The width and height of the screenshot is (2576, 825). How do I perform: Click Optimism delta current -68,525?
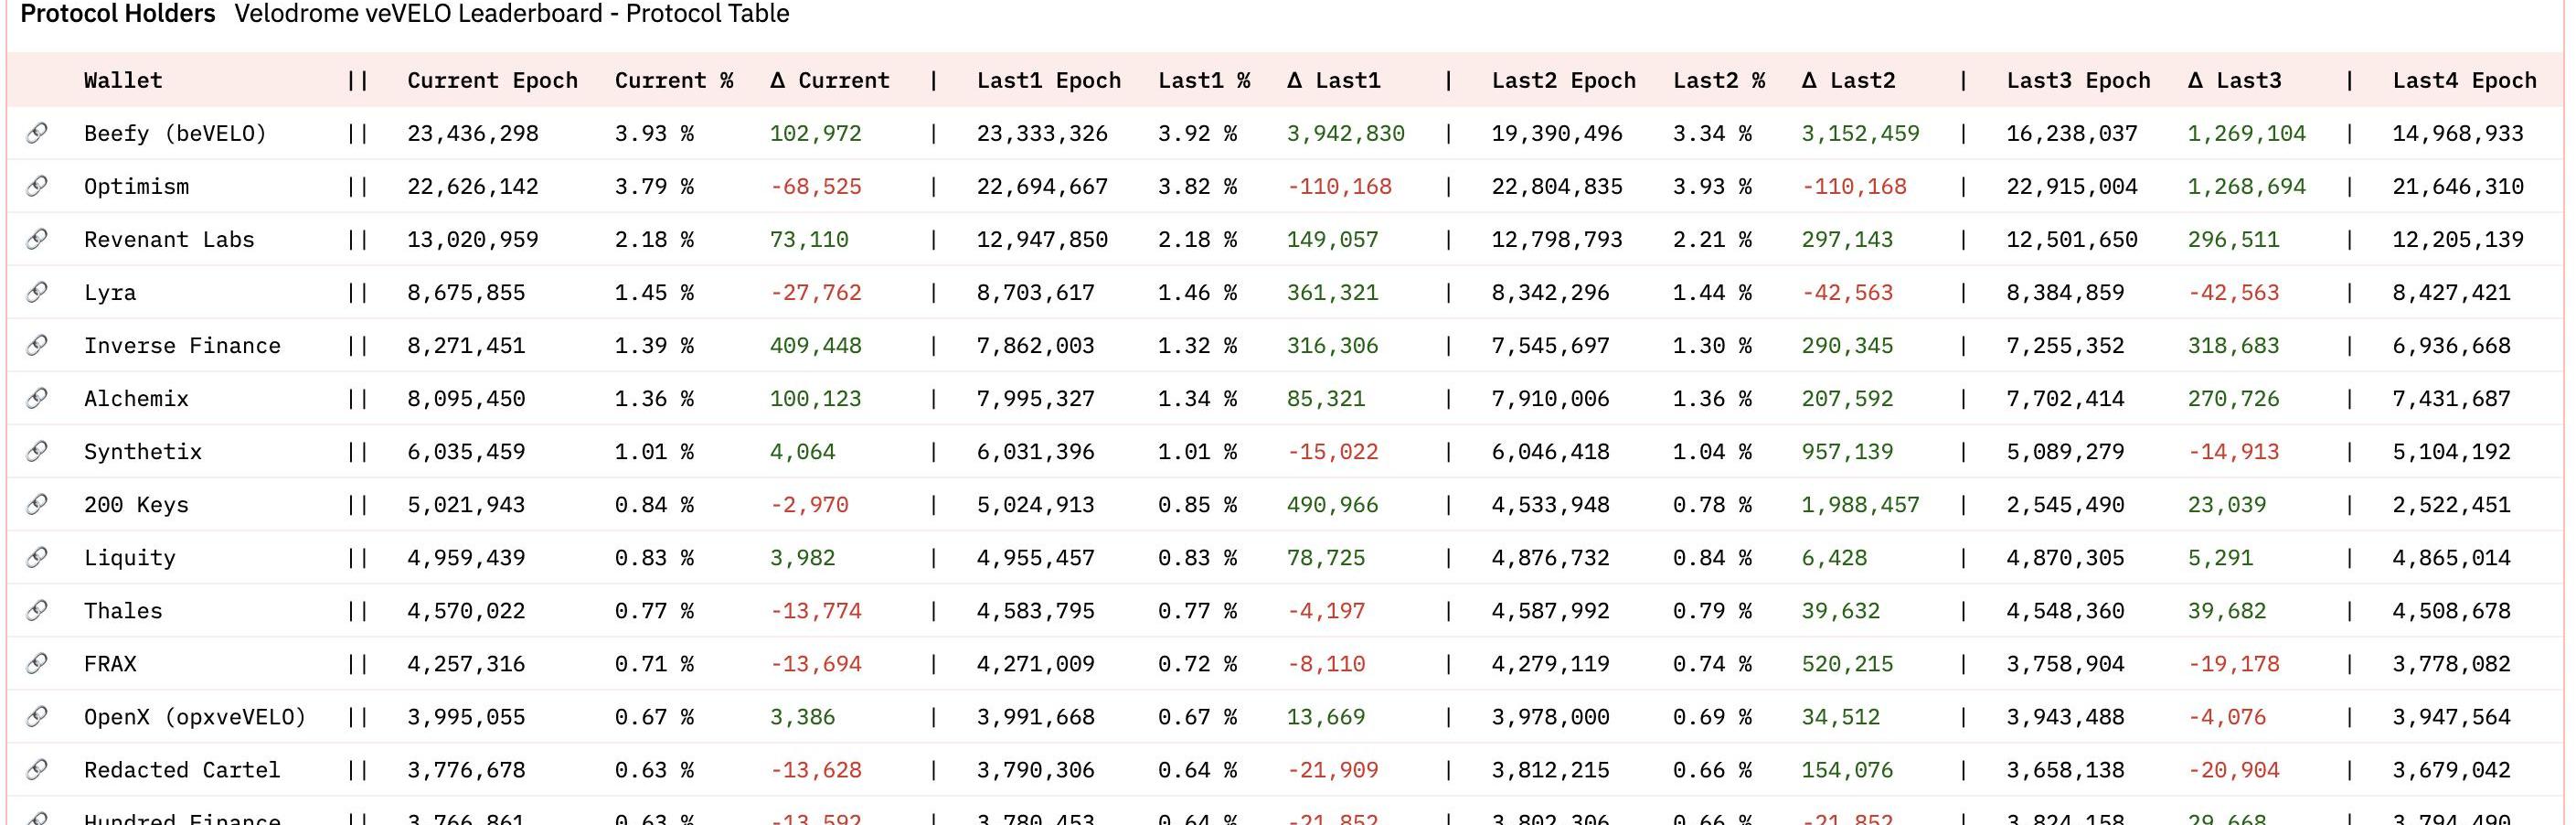tap(816, 186)
